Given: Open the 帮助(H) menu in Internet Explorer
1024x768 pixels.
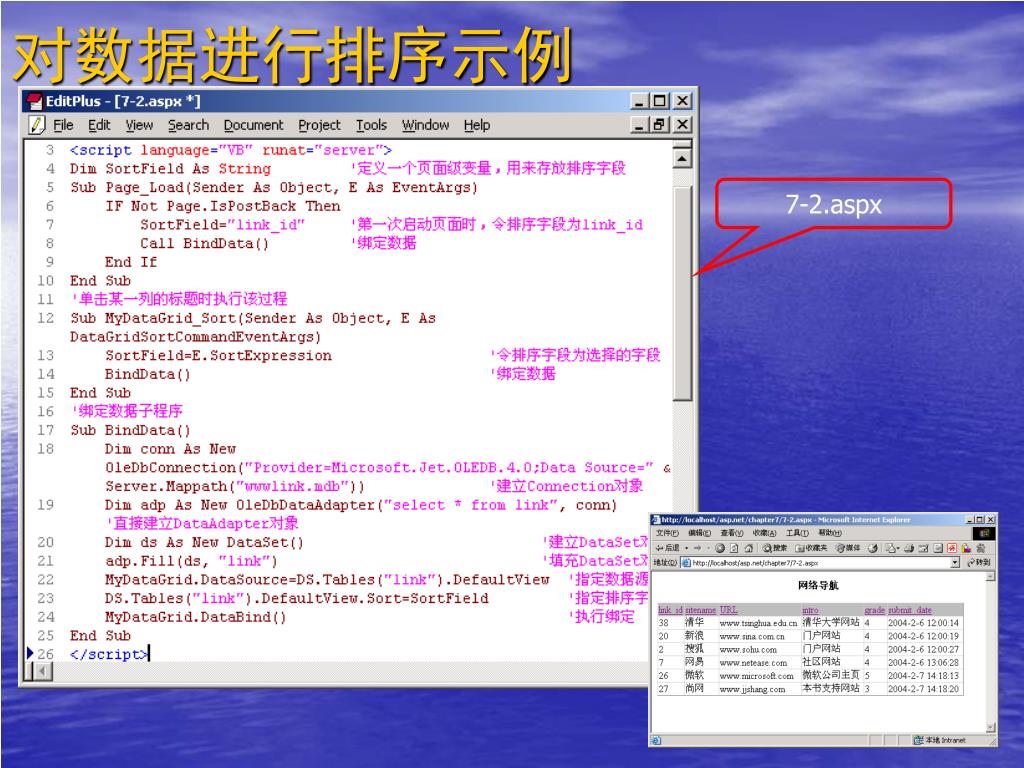Looking at the screenshot, I should (x=830, y=533).
